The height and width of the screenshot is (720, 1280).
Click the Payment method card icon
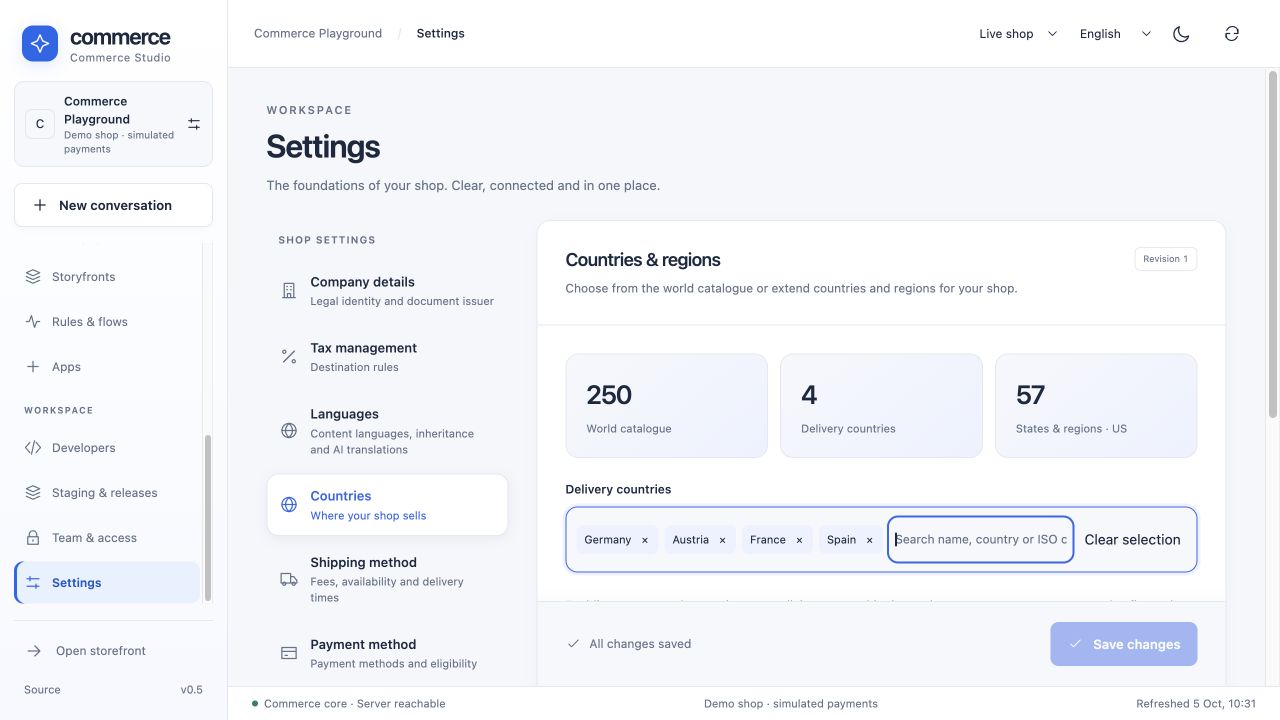click(x=289, y=653)
